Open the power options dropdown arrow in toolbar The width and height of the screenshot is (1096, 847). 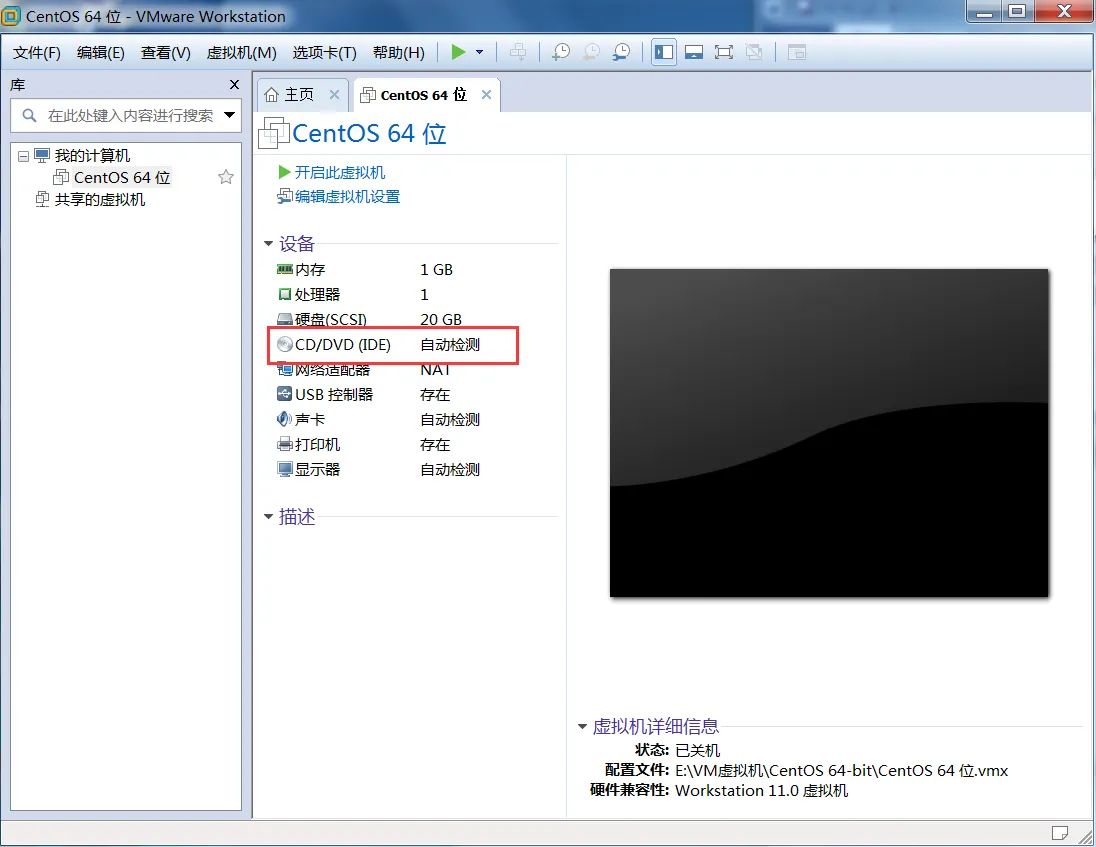[x=480, y=52]
